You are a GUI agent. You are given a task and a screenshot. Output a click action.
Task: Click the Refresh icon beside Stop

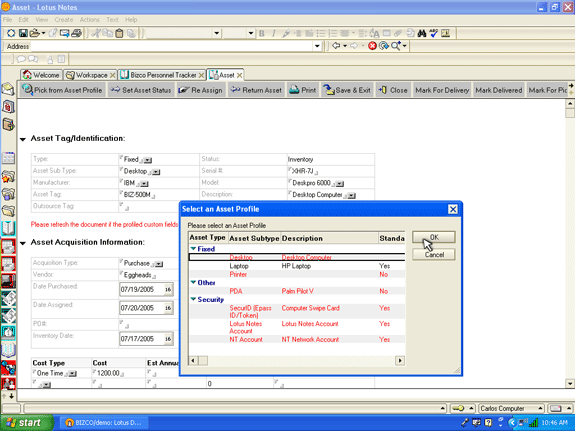tap(384, 46)
